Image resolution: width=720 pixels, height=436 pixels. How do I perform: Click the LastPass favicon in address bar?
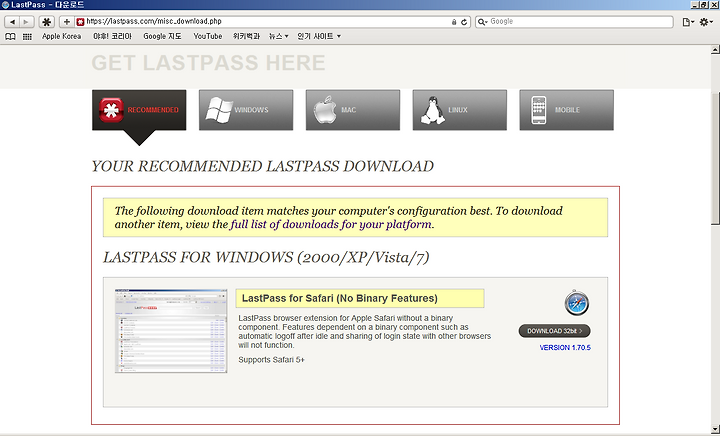coord(80,22)
